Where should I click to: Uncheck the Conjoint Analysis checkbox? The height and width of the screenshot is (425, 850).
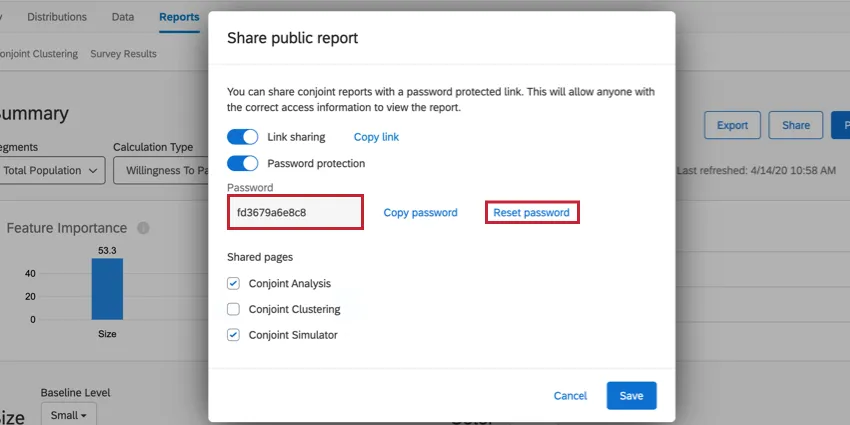click(233, 284)
